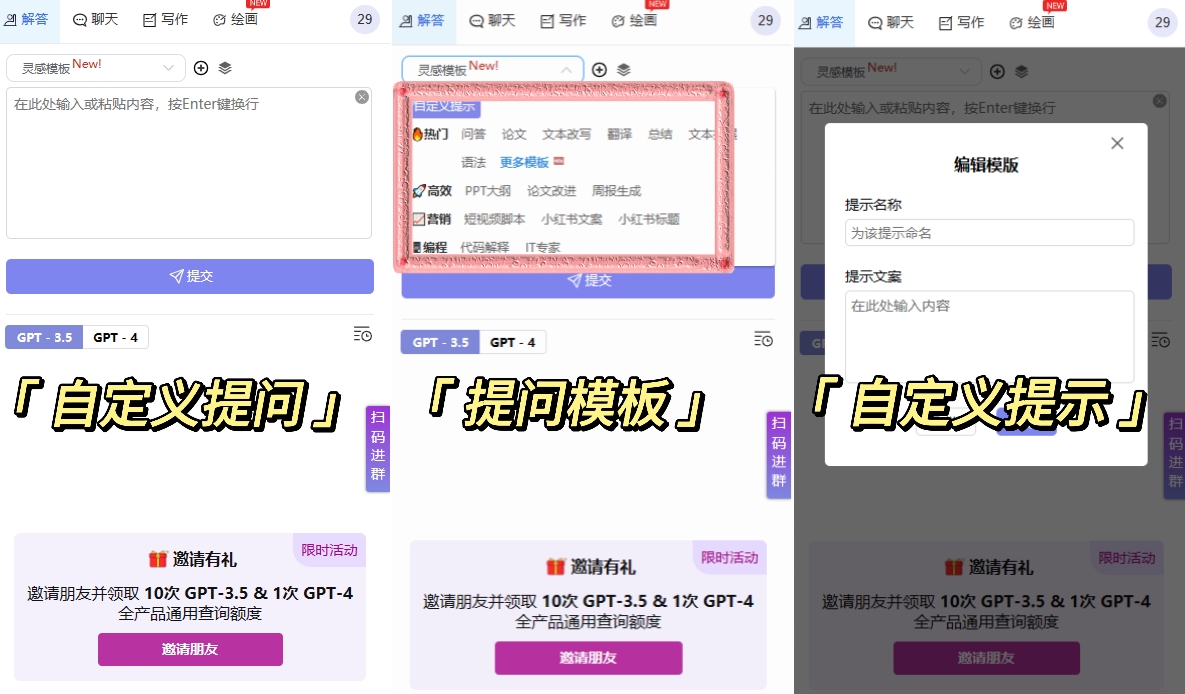Screen dimensions: 1185x694
Task: Choose 文本改写 template
Action: (x=566, y=134)
